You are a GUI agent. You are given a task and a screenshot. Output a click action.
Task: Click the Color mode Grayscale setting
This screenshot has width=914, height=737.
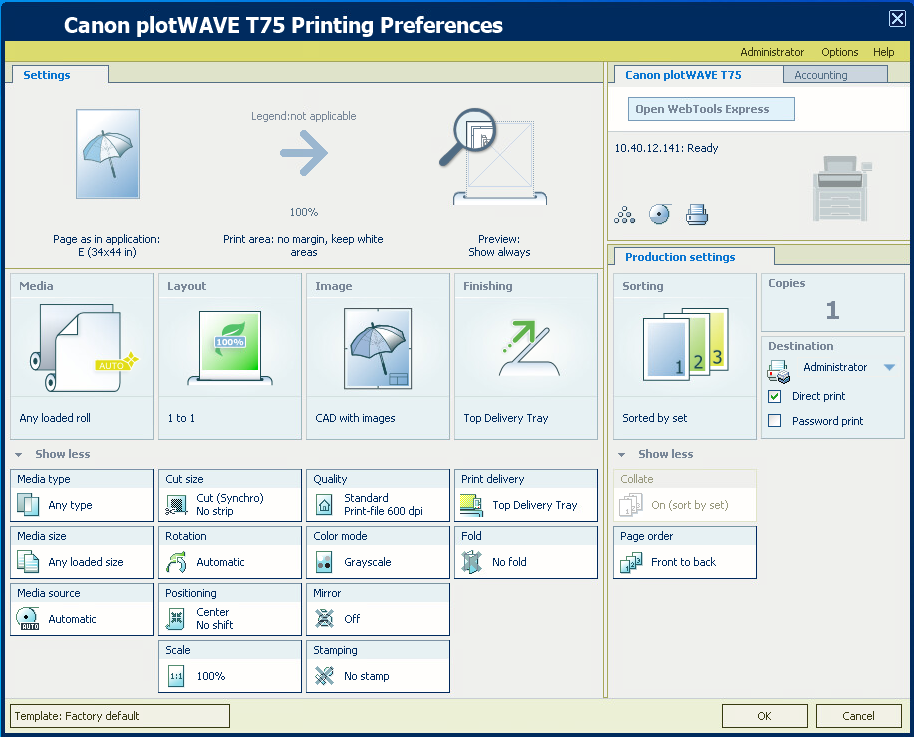click(x=377, y=552)
